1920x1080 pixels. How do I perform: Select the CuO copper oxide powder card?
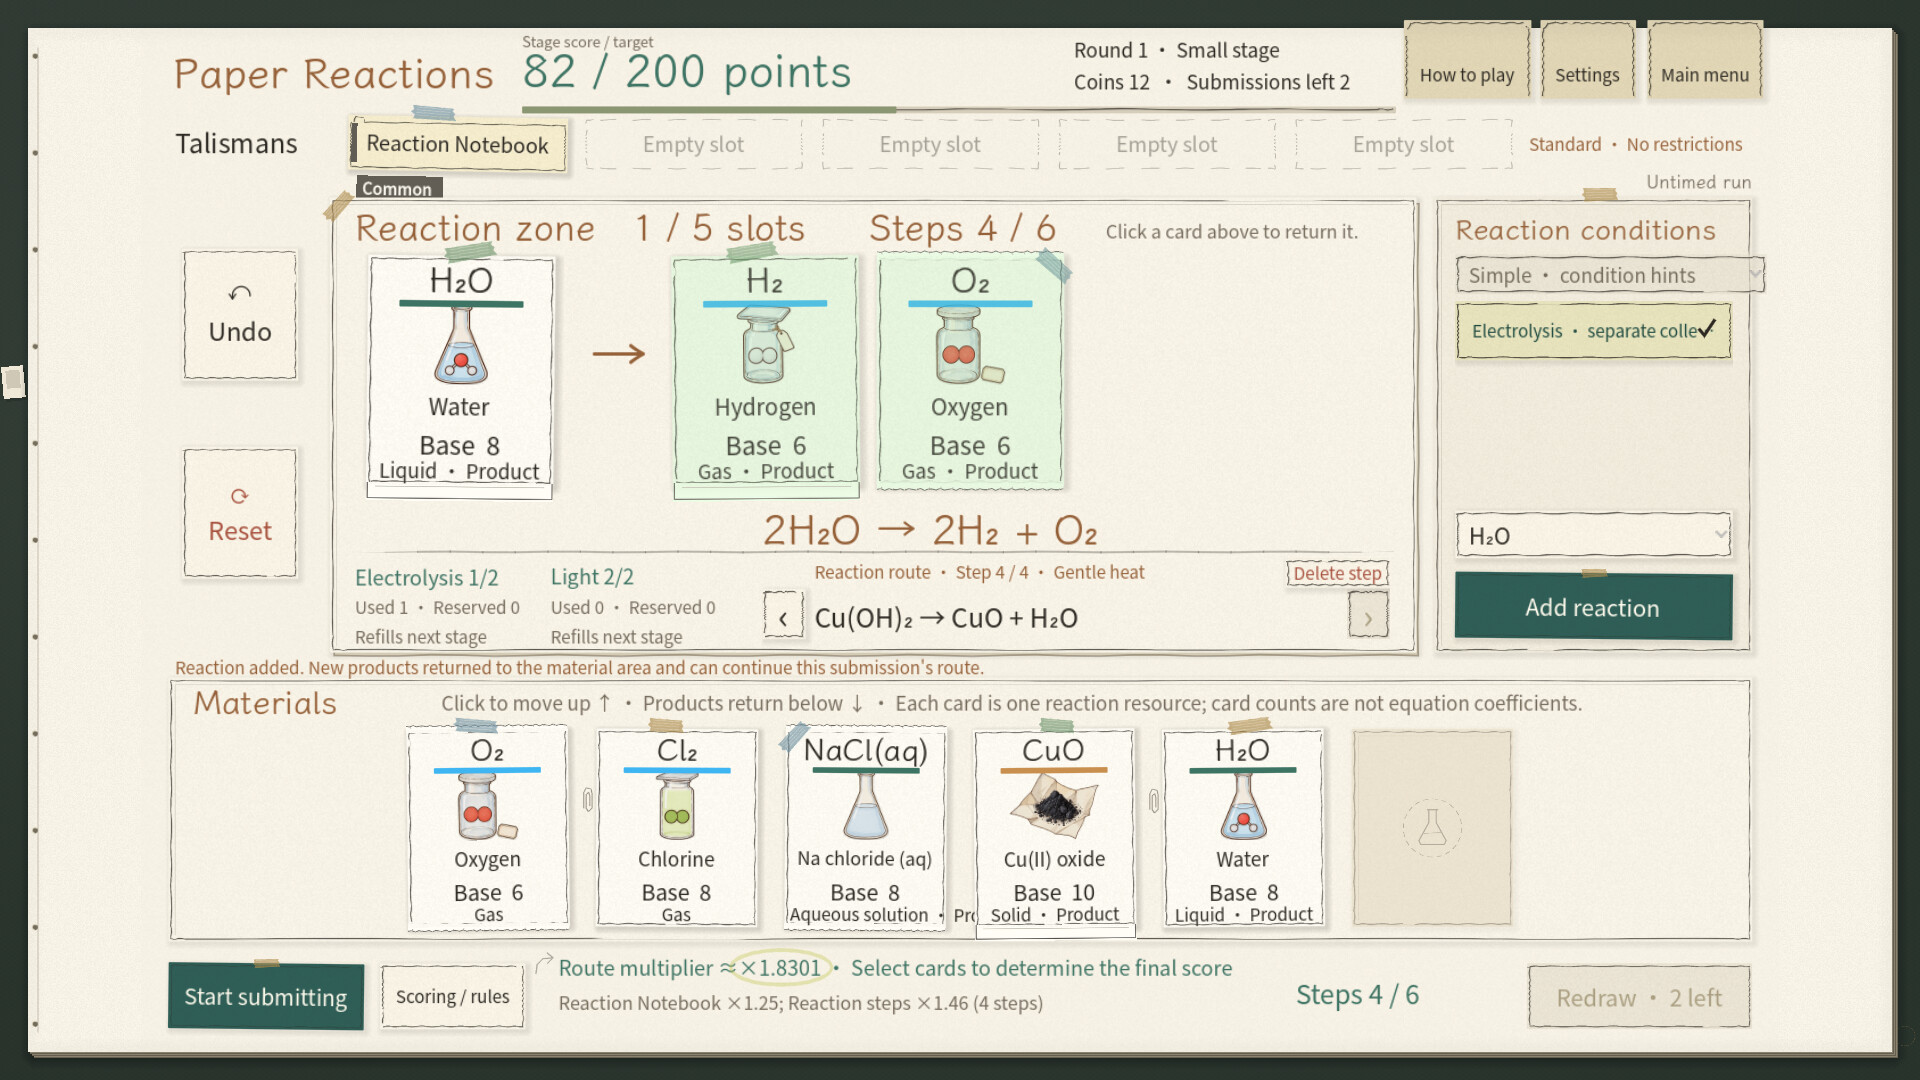(1055, 832)
